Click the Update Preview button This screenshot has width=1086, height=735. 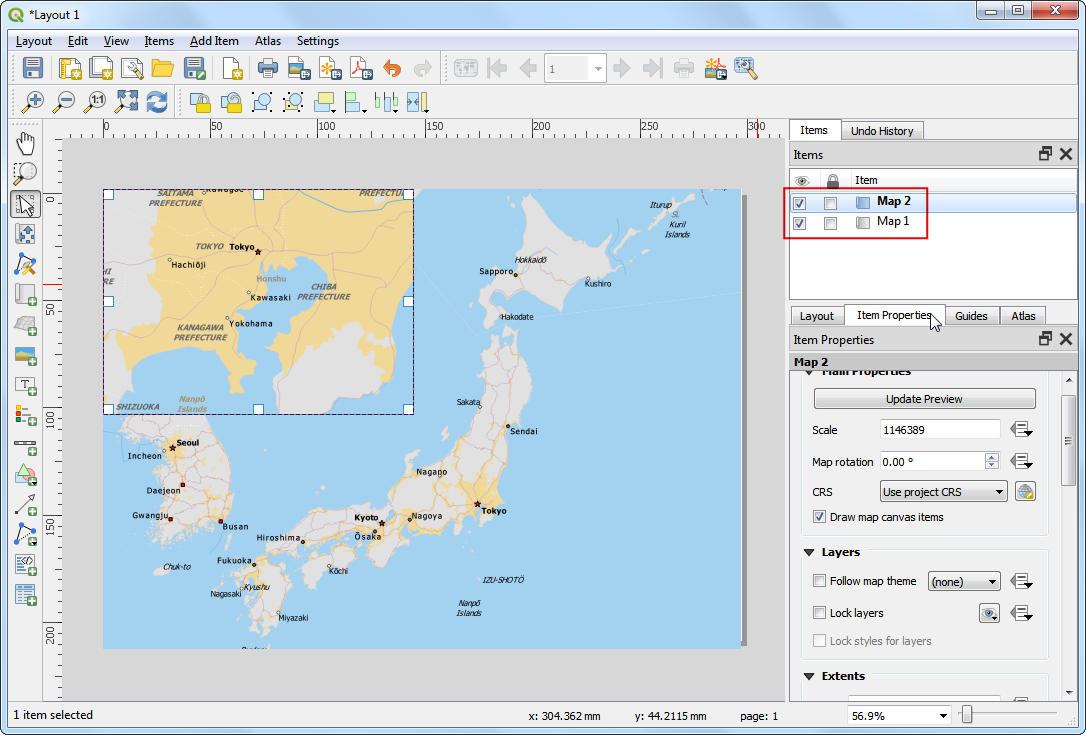coord(923,399)
